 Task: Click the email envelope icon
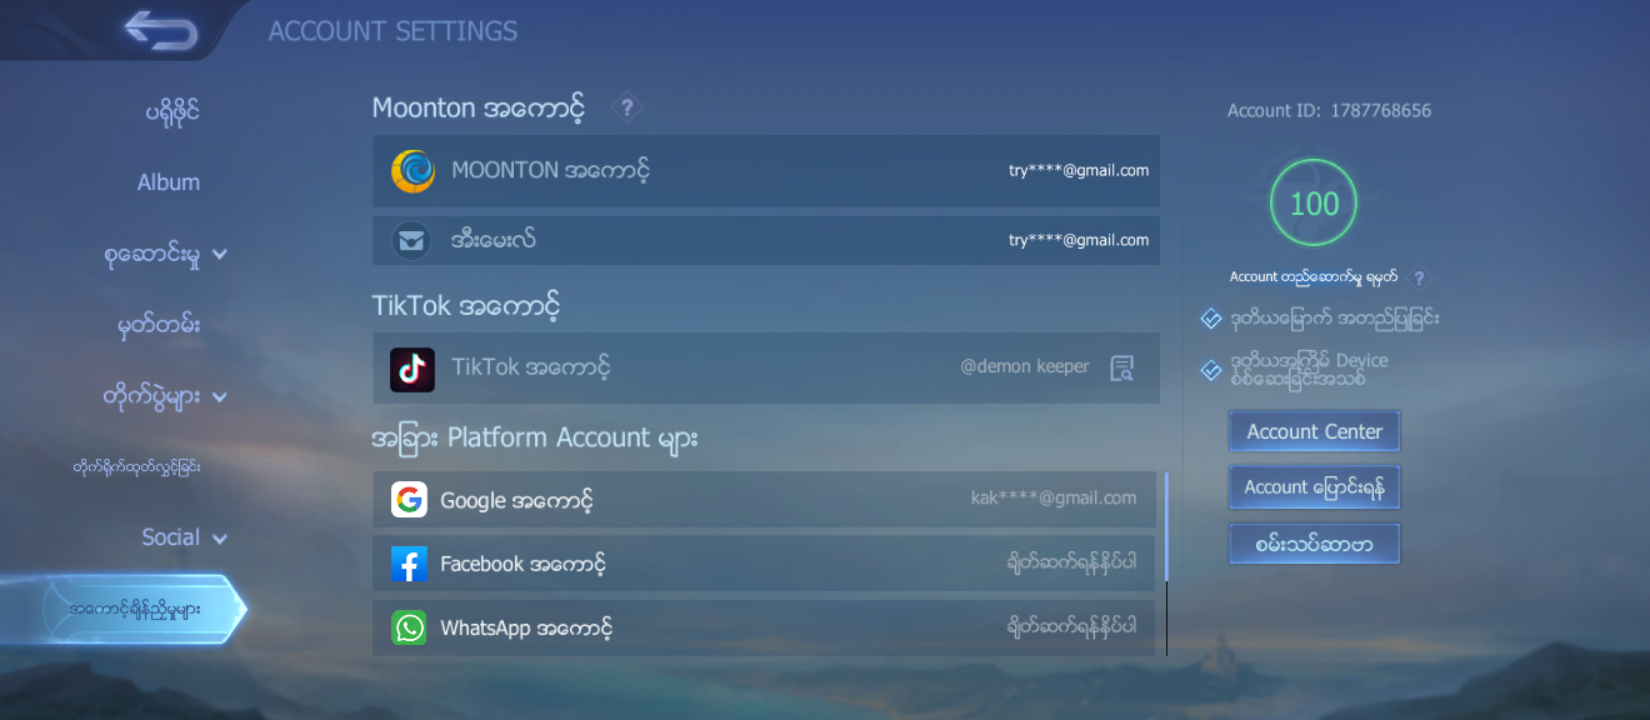tap(410, 241)
